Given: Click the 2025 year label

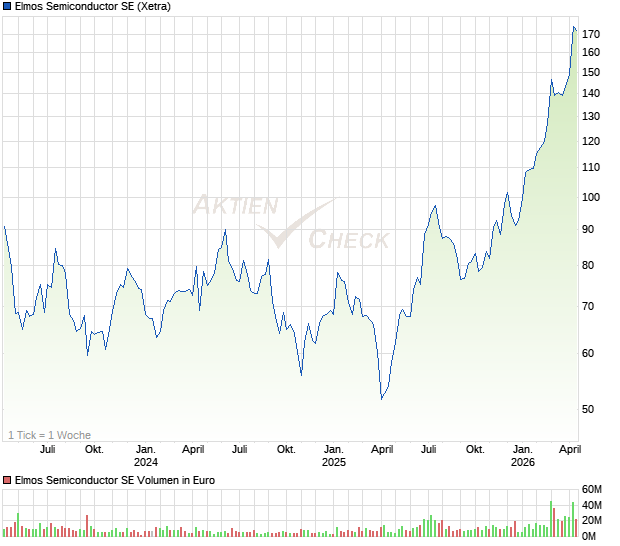Looking at the screenshot, I should [334, 462].
